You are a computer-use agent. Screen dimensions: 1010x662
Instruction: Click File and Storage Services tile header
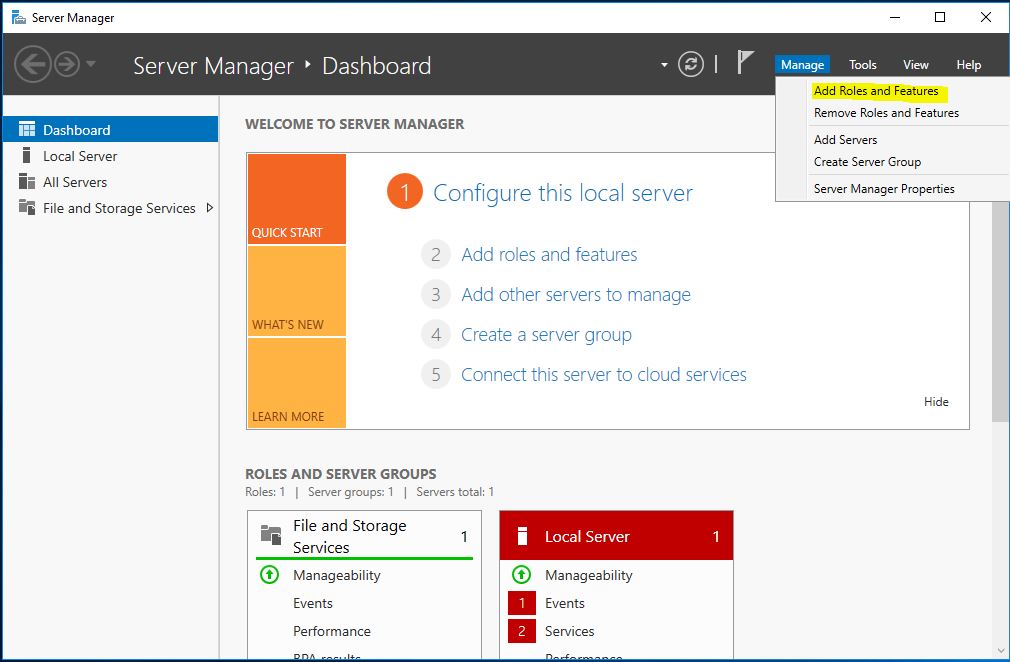coord(365,536)
